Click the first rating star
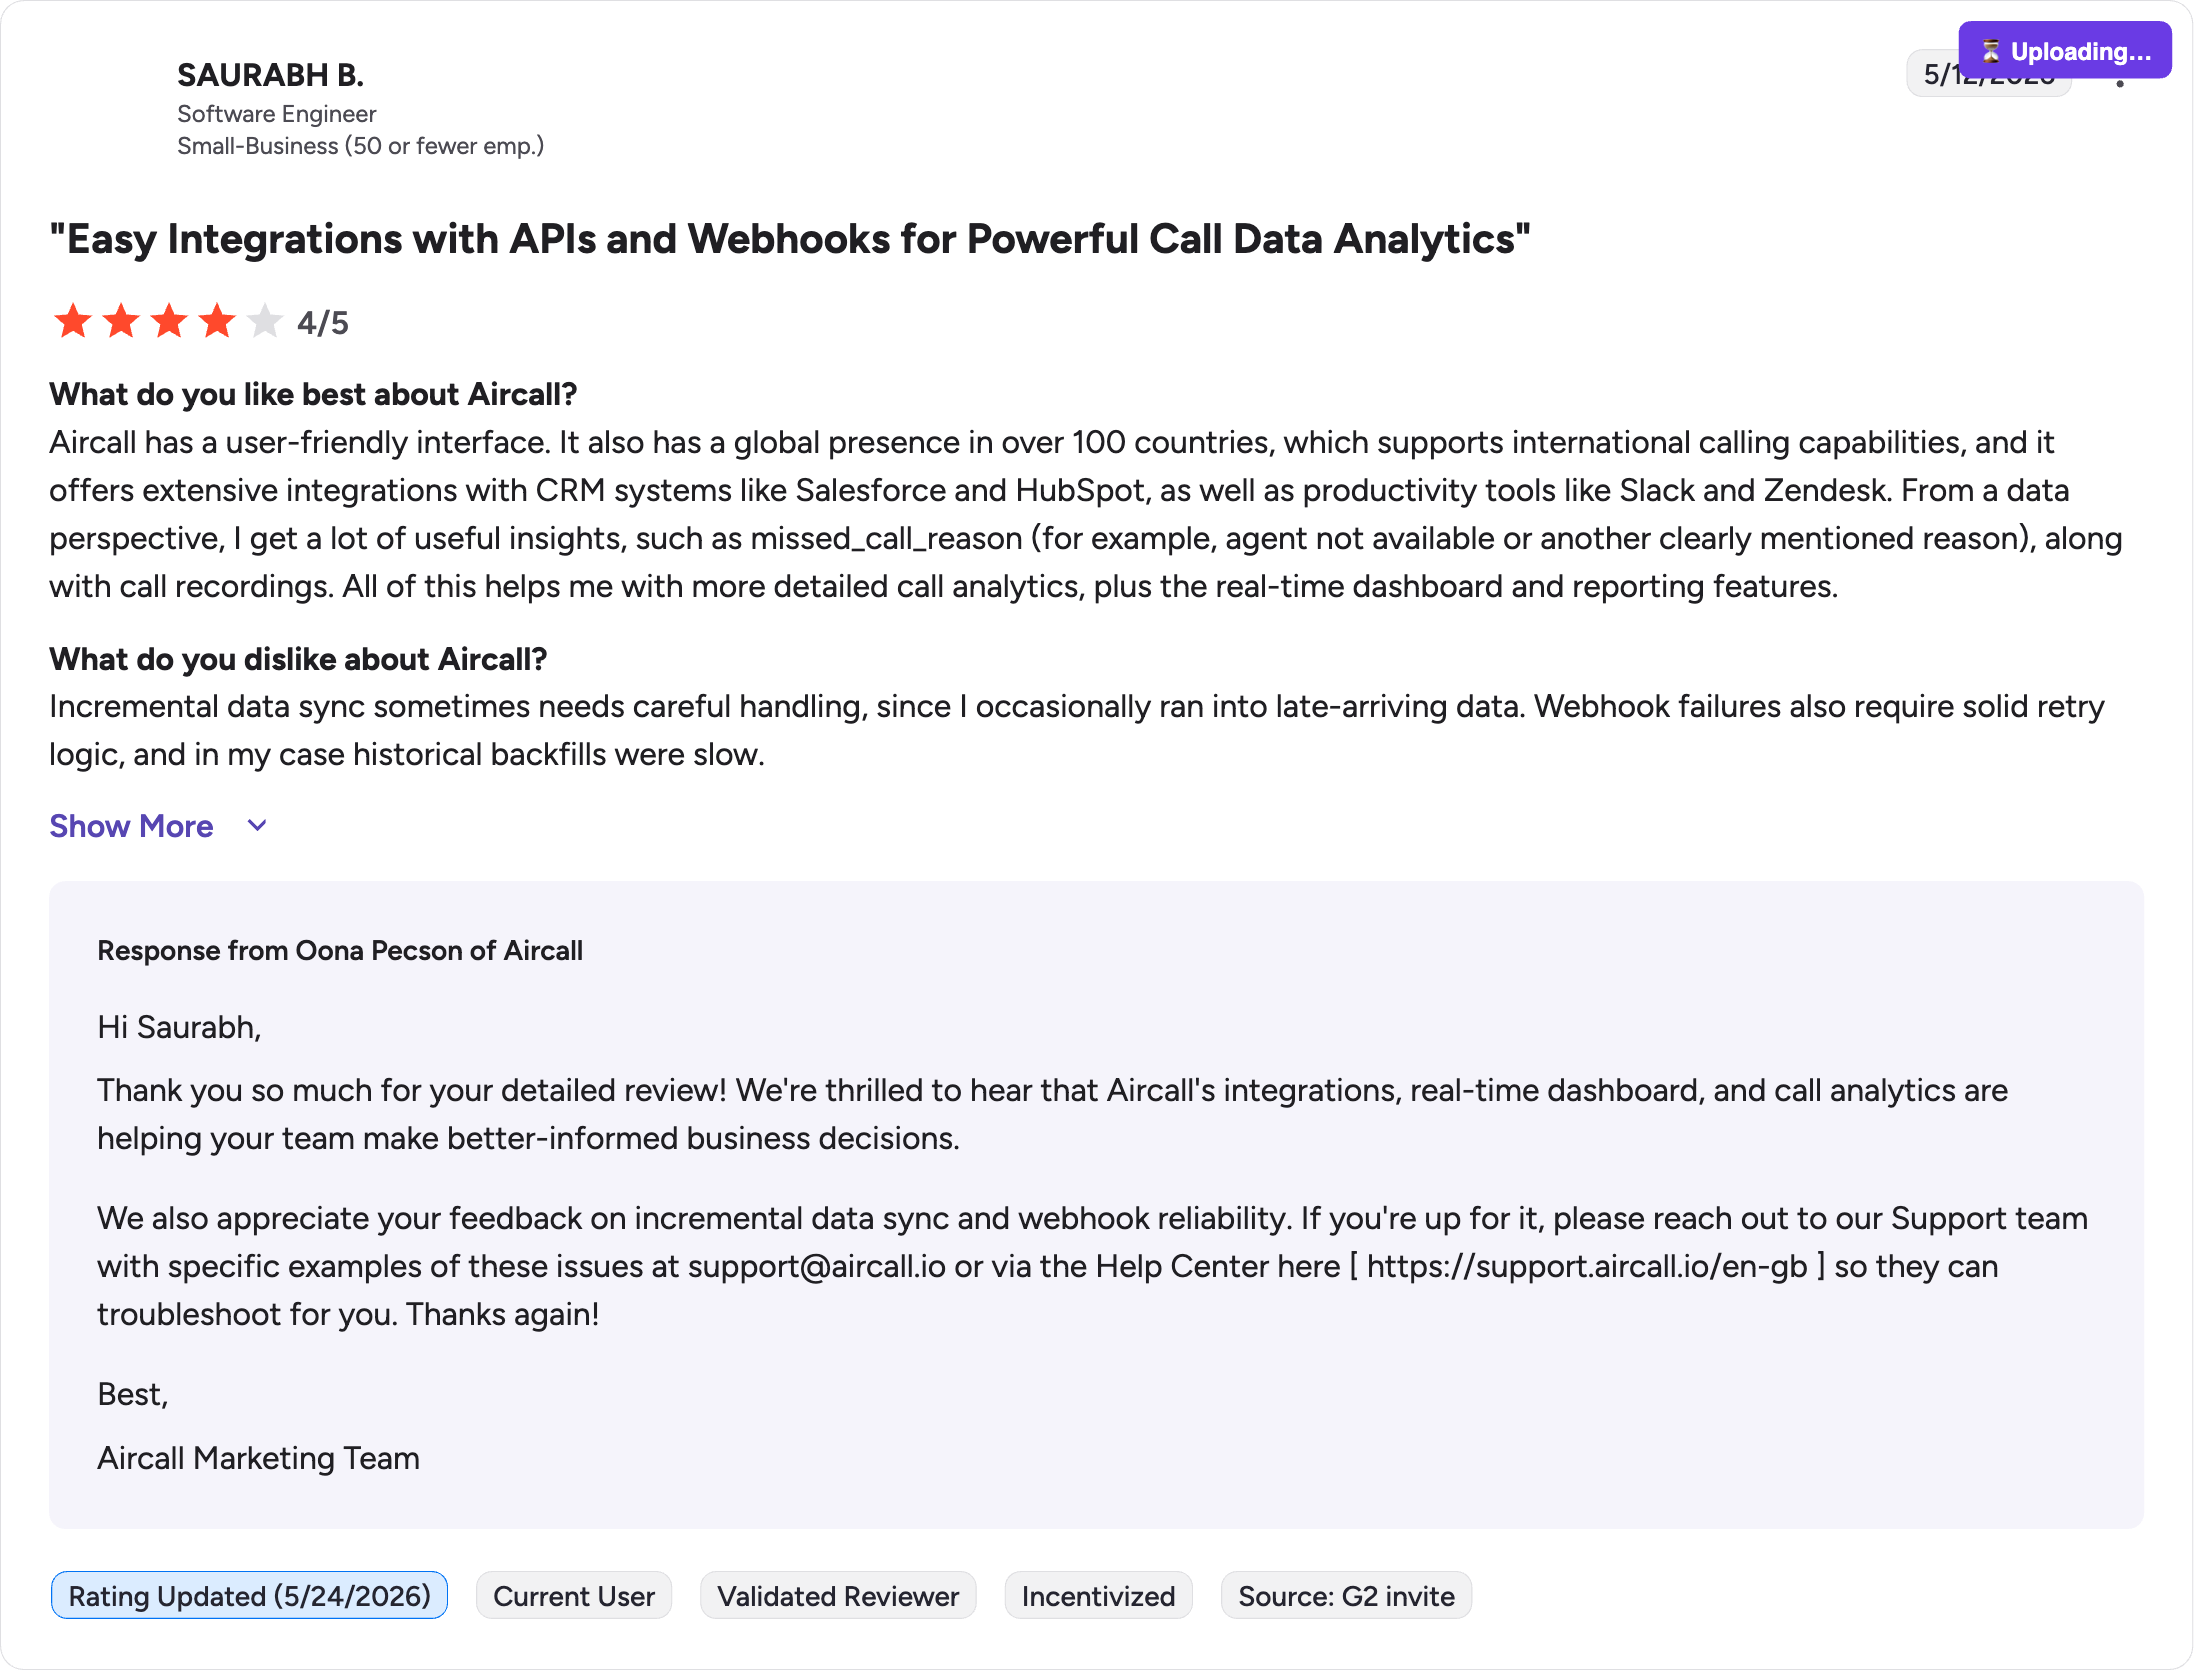This screenshot has width=2194, height=1672. pyautogui.click(x=73, y=322)
